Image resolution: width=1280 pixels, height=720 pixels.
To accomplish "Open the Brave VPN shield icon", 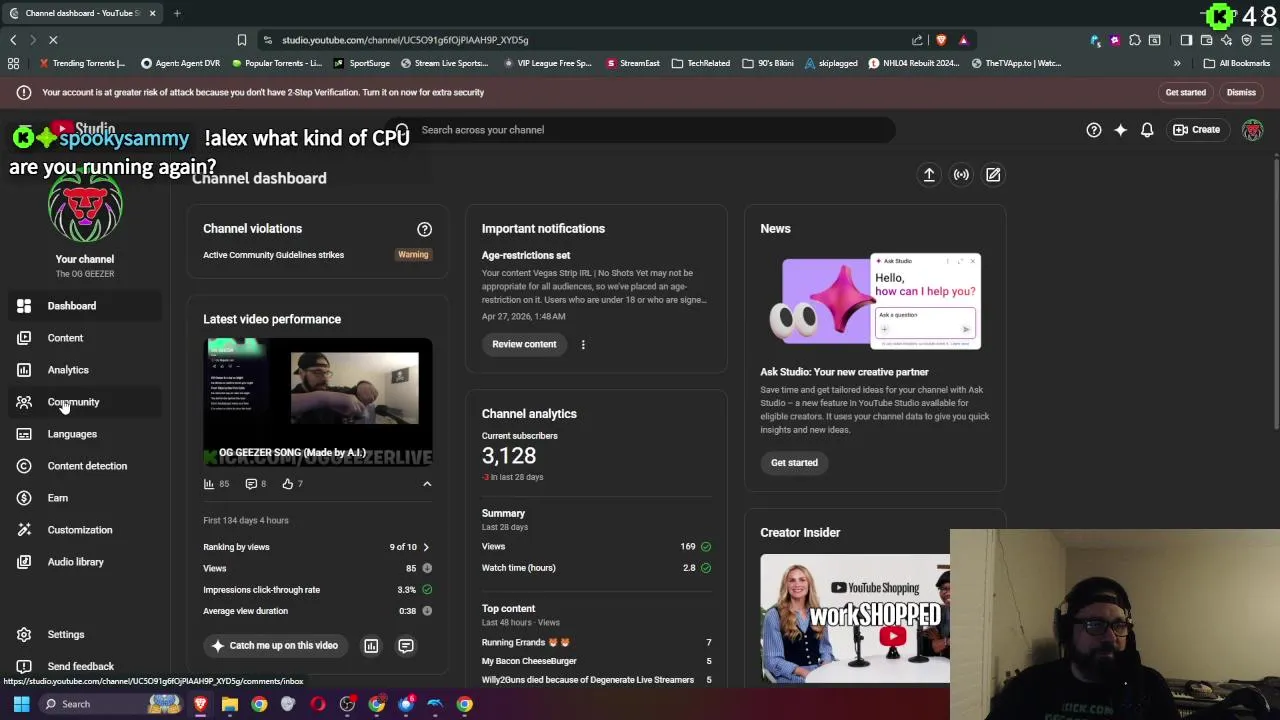I will pos(1246,40).
